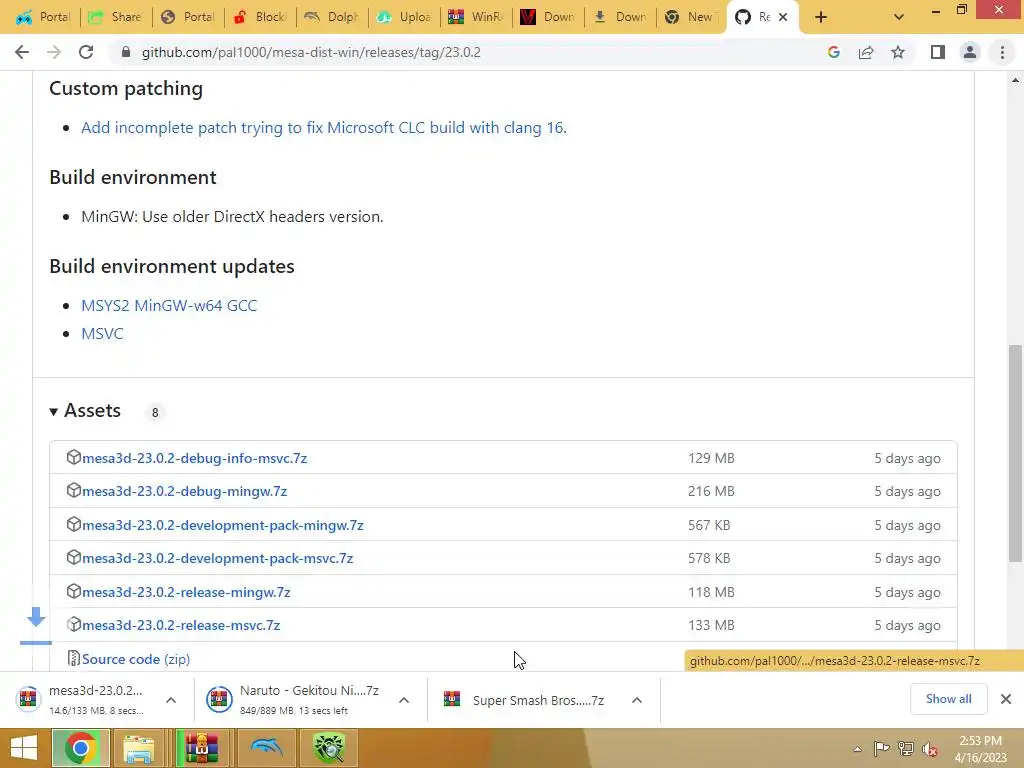Open WinRAR from the taskbar
Screen dimensions: 1024x768
202,748
